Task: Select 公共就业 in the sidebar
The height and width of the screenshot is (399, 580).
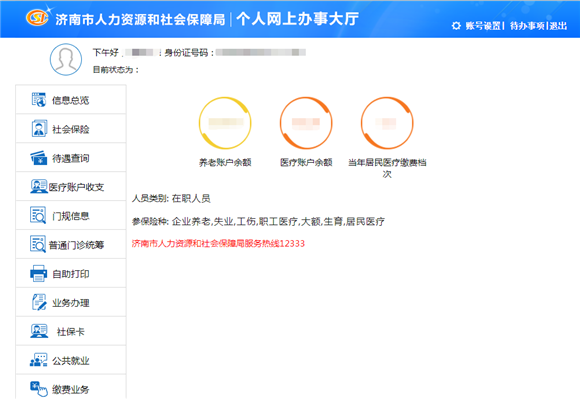Action: click(x=71, y=360)
